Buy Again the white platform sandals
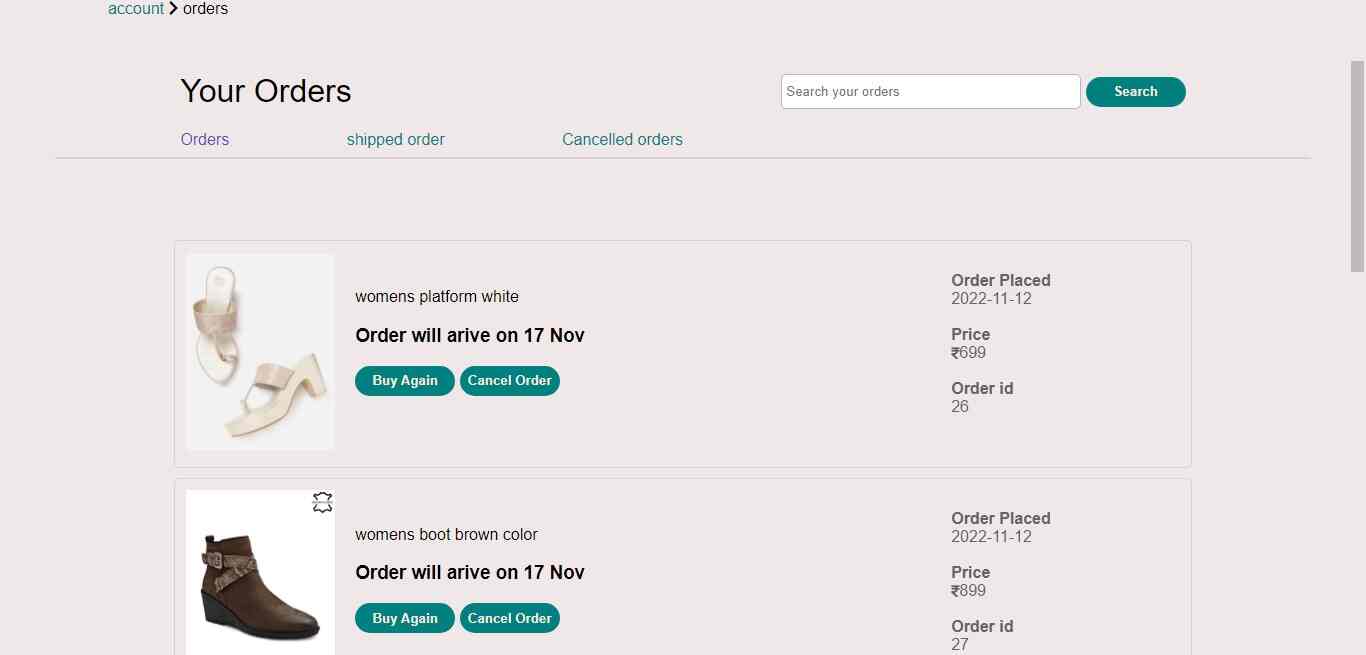1366x655 pixels. coord(405,380)
